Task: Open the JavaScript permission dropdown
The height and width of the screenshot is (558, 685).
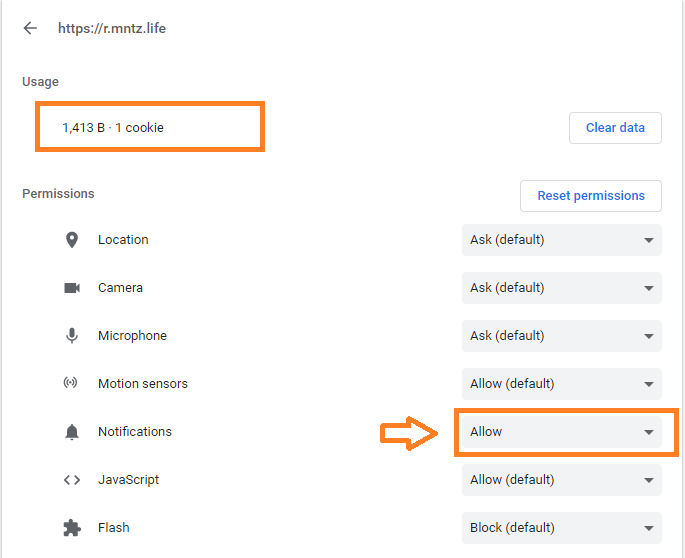Action: pyautogui.click(x=562, y=480)
